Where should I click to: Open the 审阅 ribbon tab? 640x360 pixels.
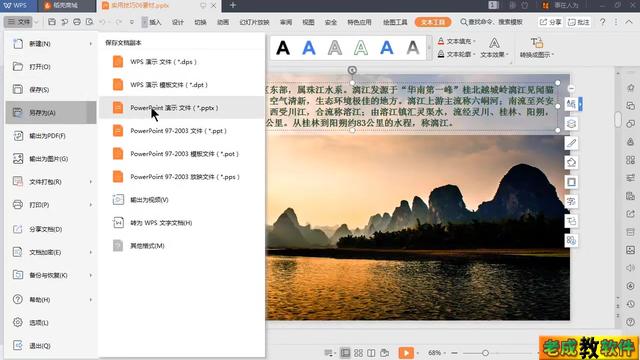[x=286, y=22]
